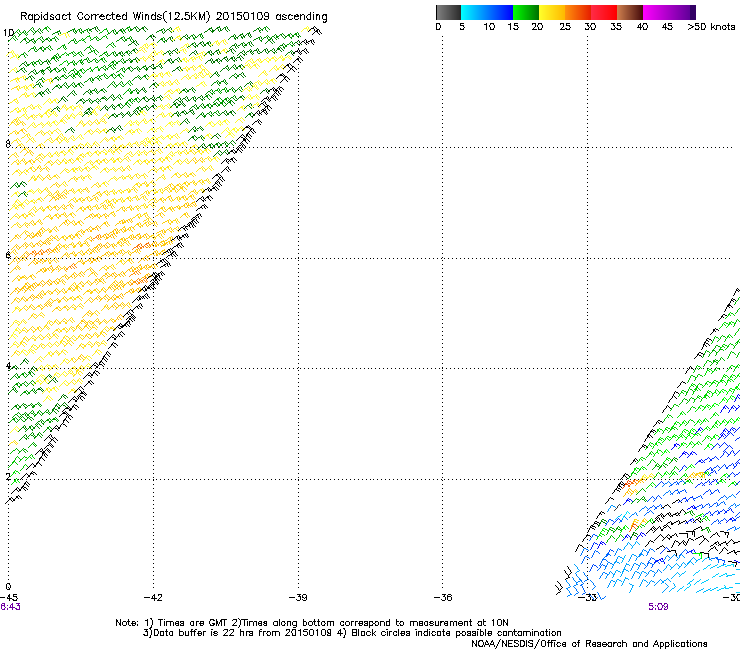Click the purple '6:43' swath time label

[x=10, y=607]
